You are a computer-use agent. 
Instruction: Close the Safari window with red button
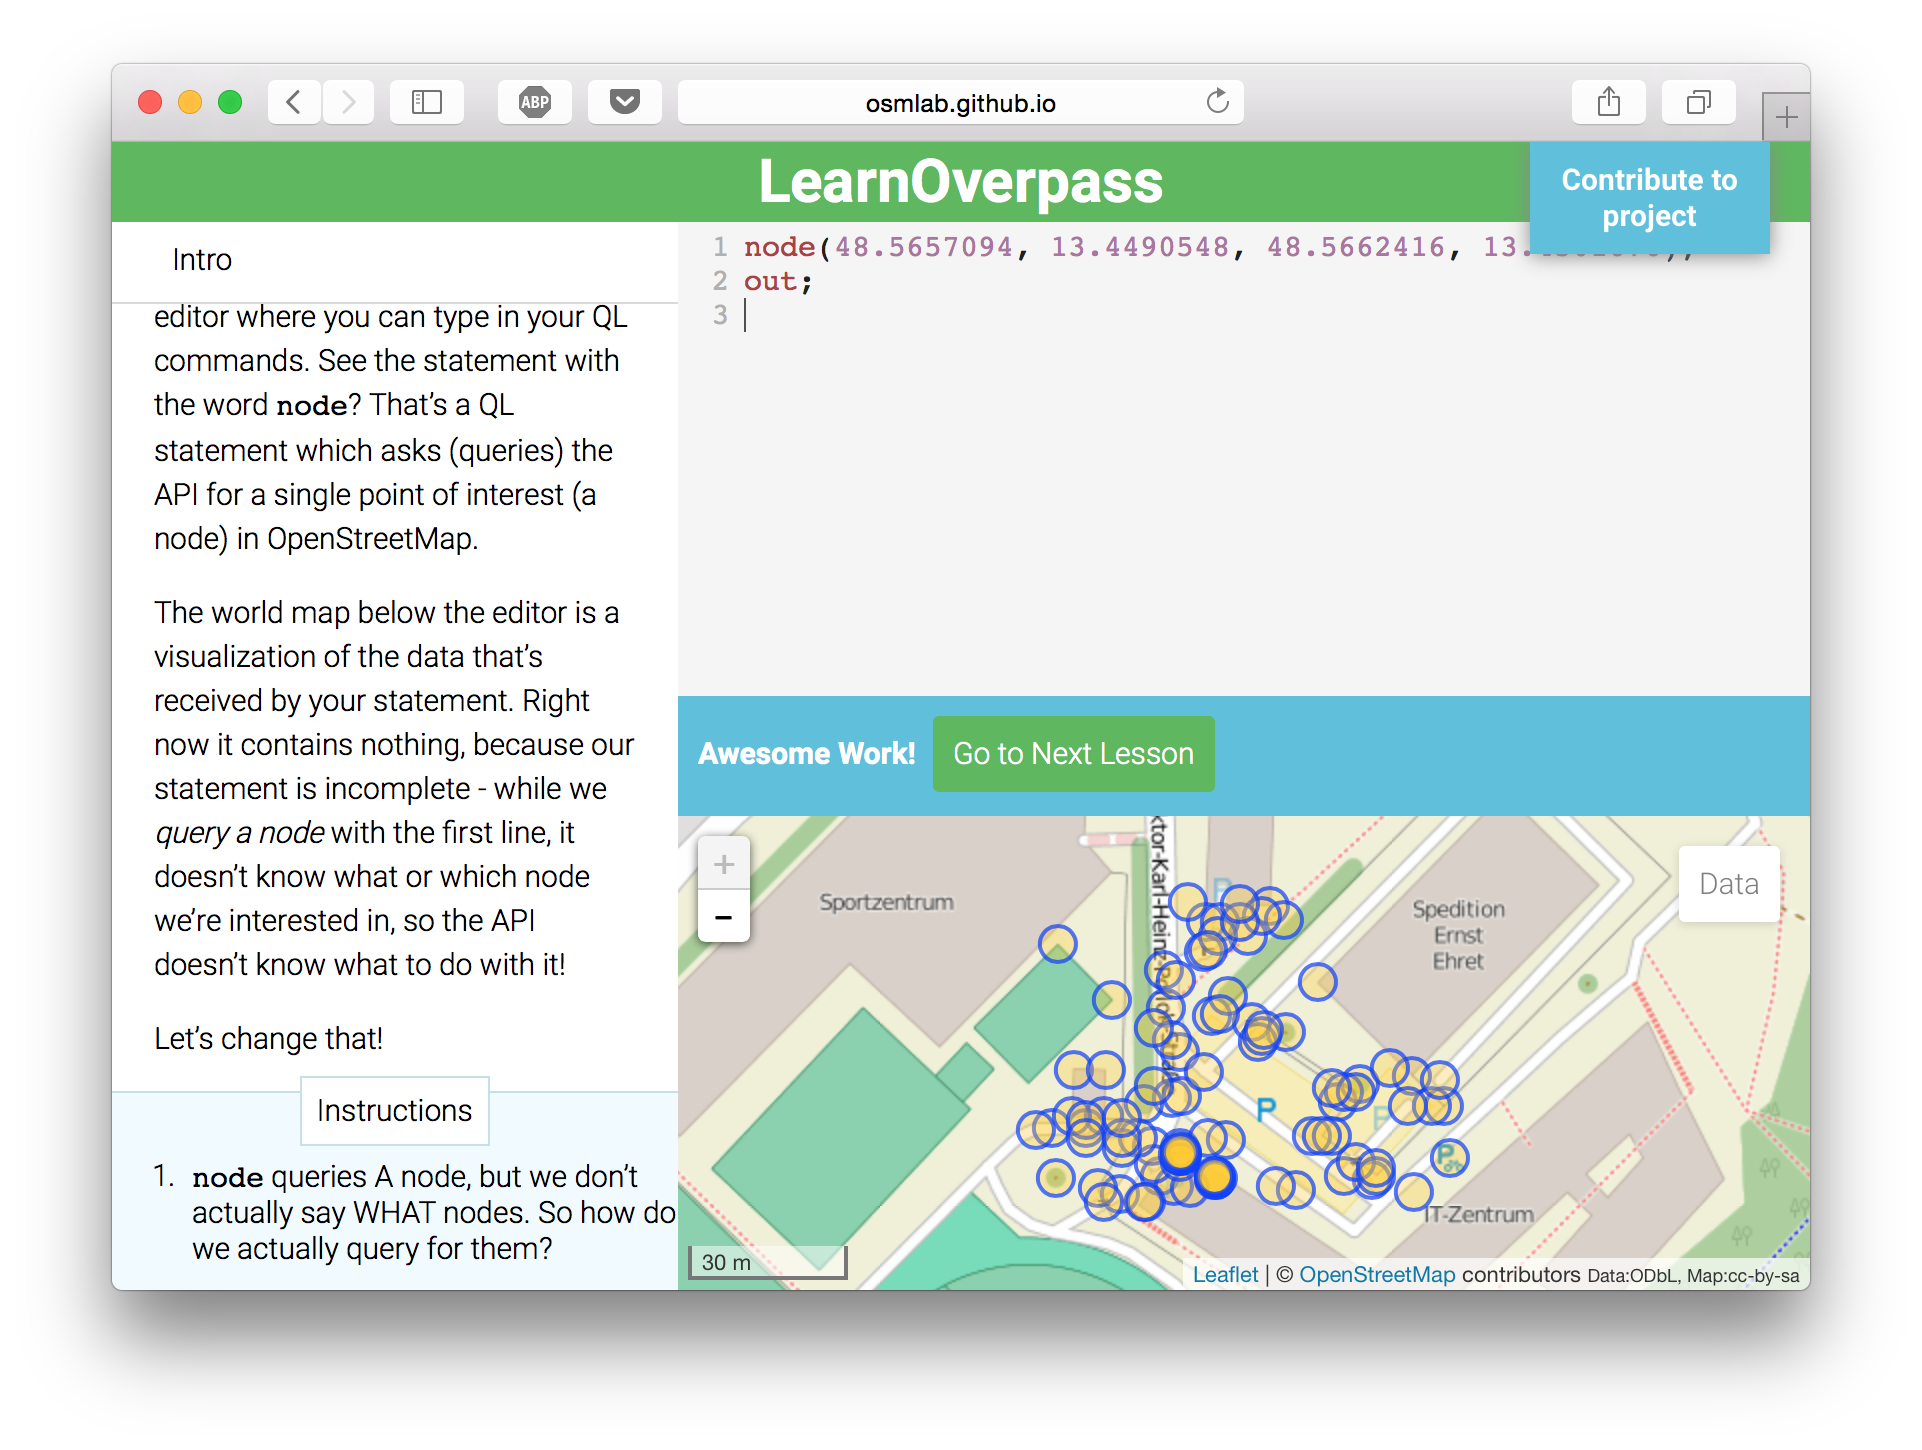[150, 102]
